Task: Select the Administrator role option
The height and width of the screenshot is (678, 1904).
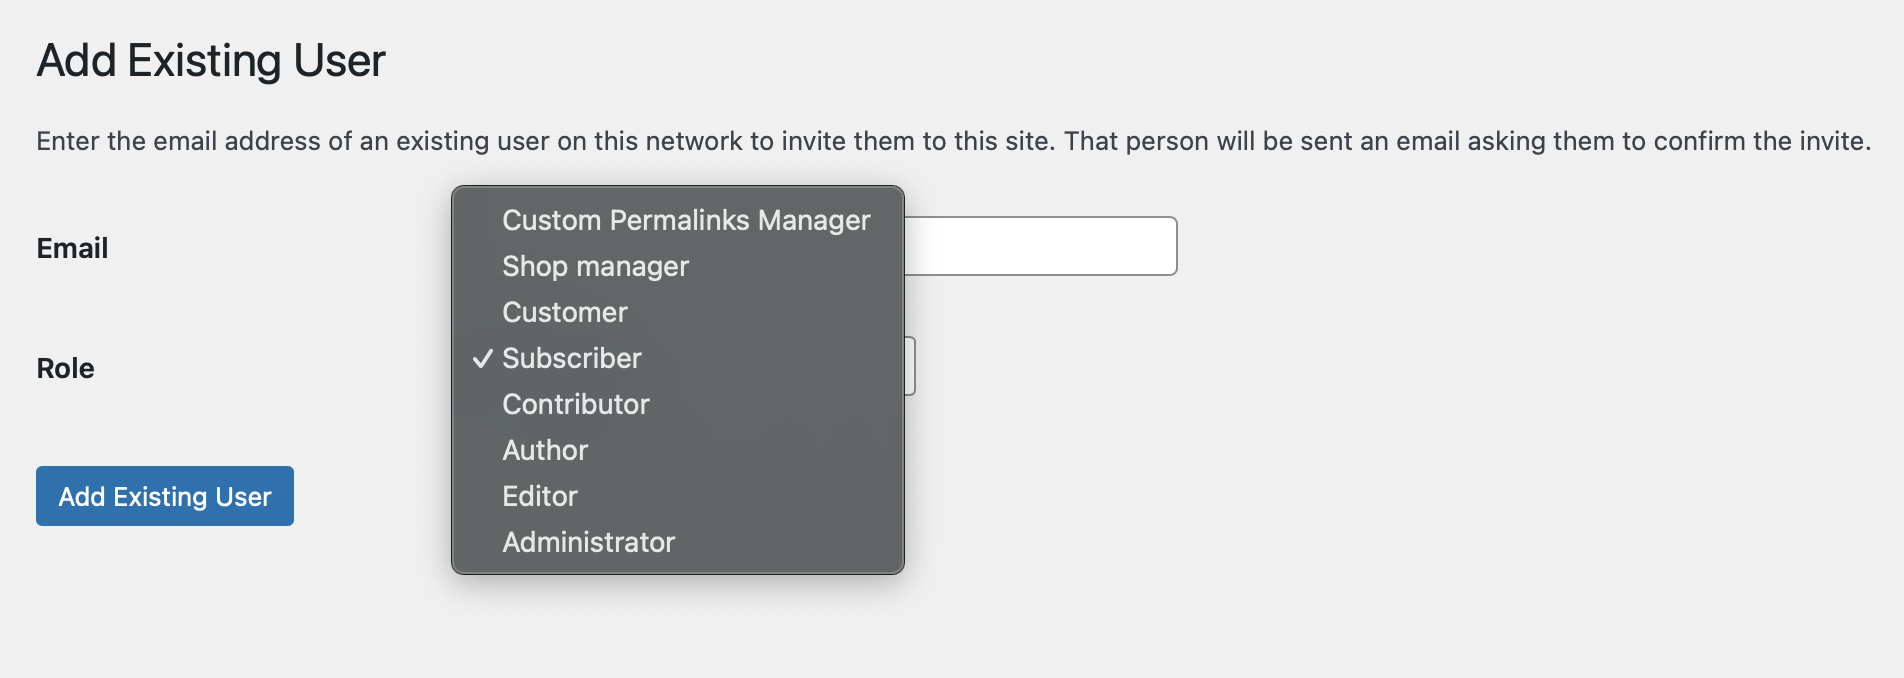Action: tap(588, 542)
